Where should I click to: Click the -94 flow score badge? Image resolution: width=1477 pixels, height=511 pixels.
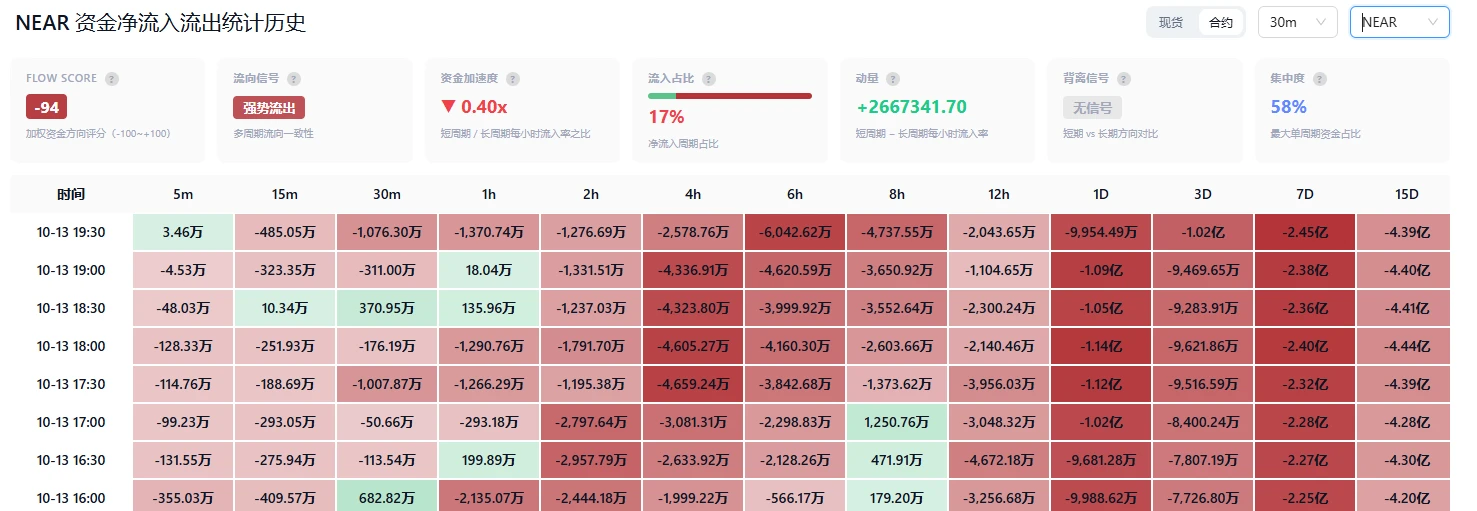tap(46, 107)
